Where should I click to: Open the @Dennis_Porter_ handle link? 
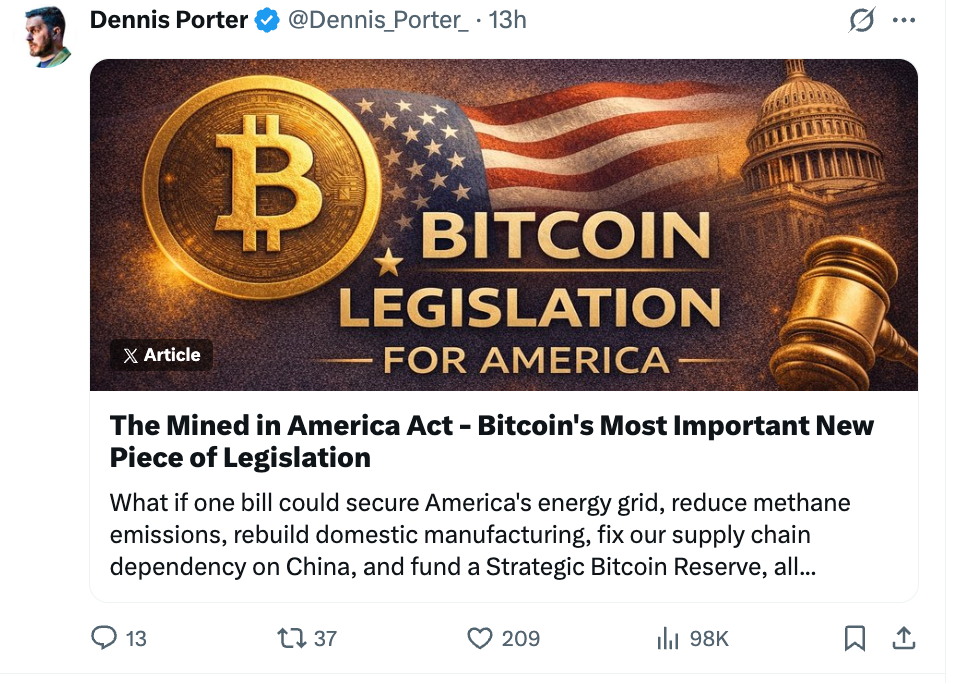(378, 20)
